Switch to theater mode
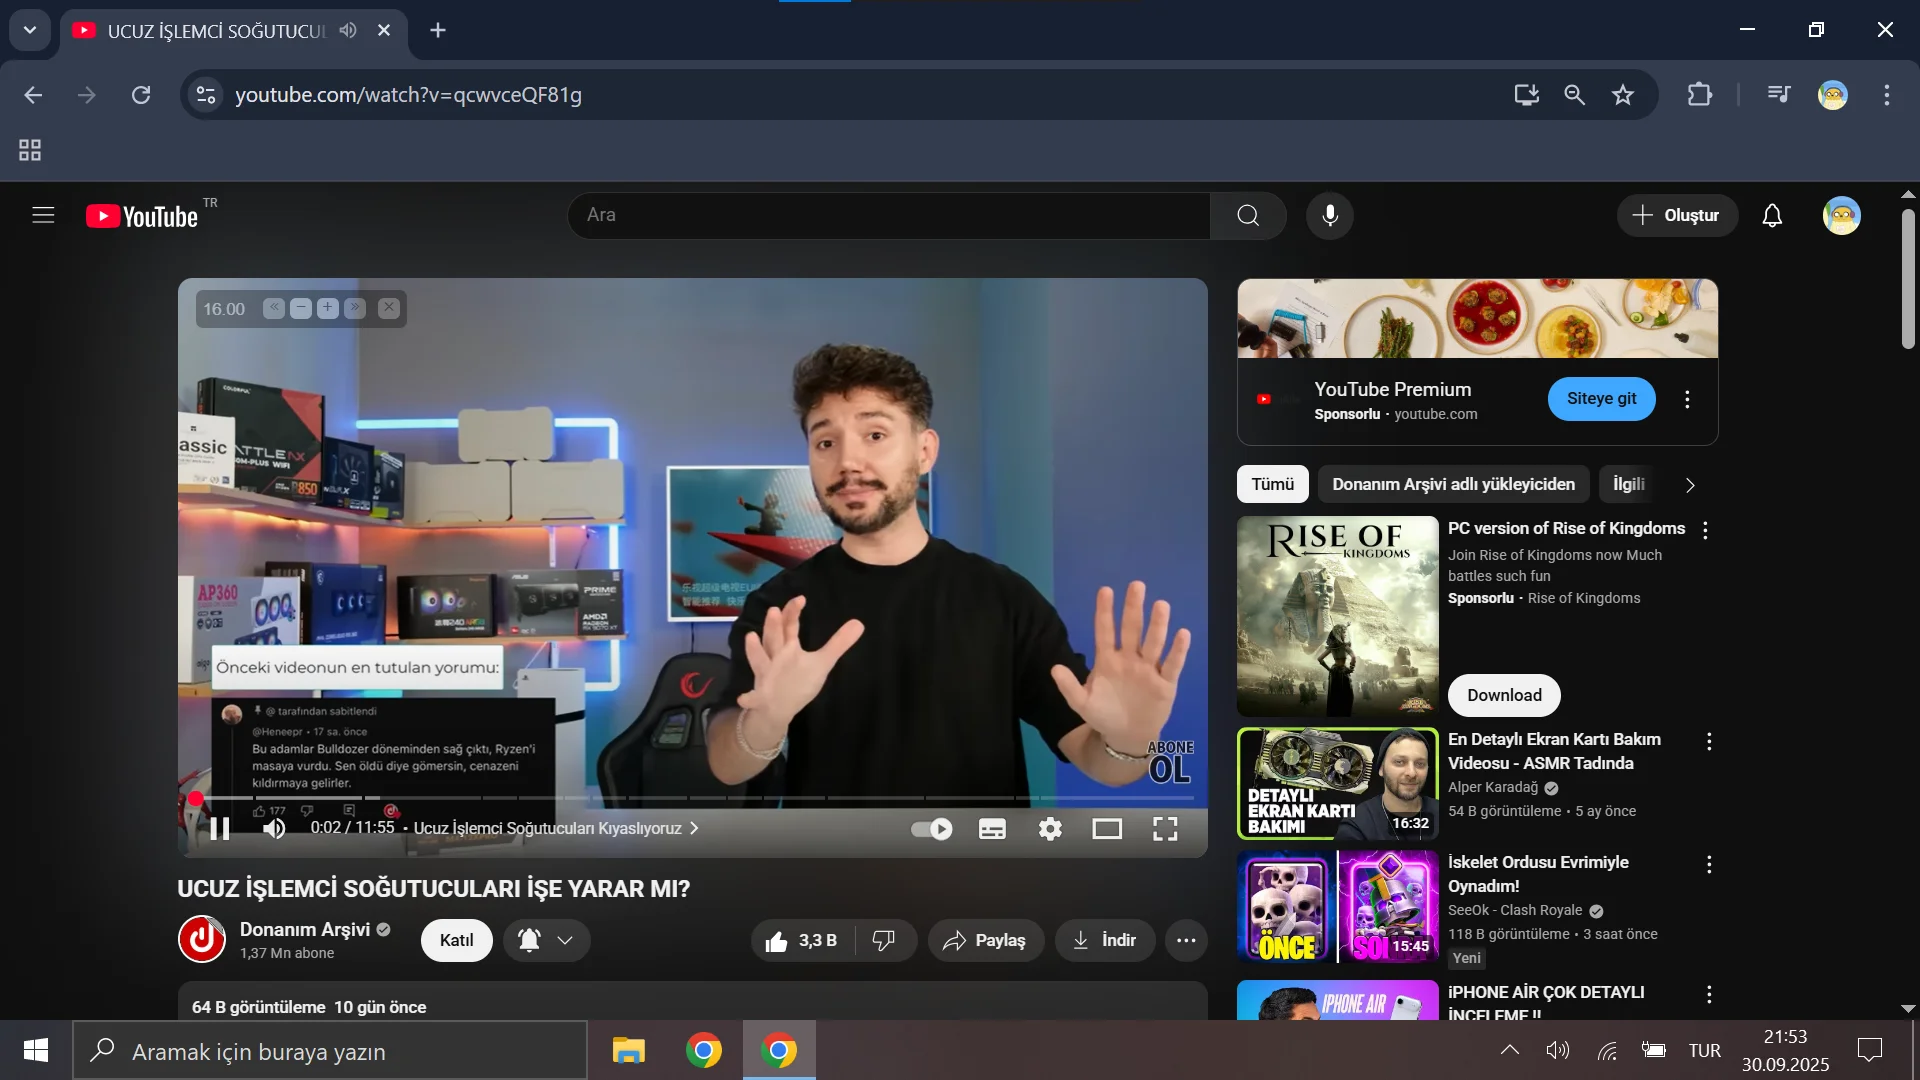The height and width of the screenshot is (1080, 1920). pos(1107,829)
